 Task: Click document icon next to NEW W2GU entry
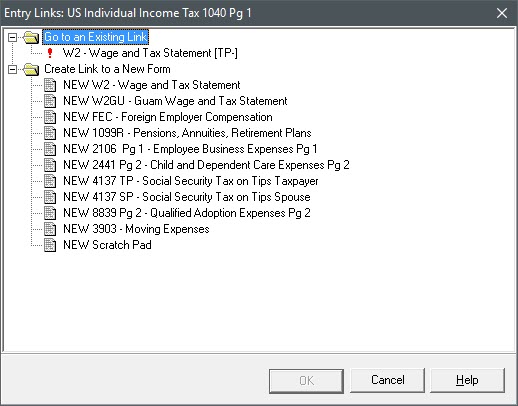[x=50, y=101]
